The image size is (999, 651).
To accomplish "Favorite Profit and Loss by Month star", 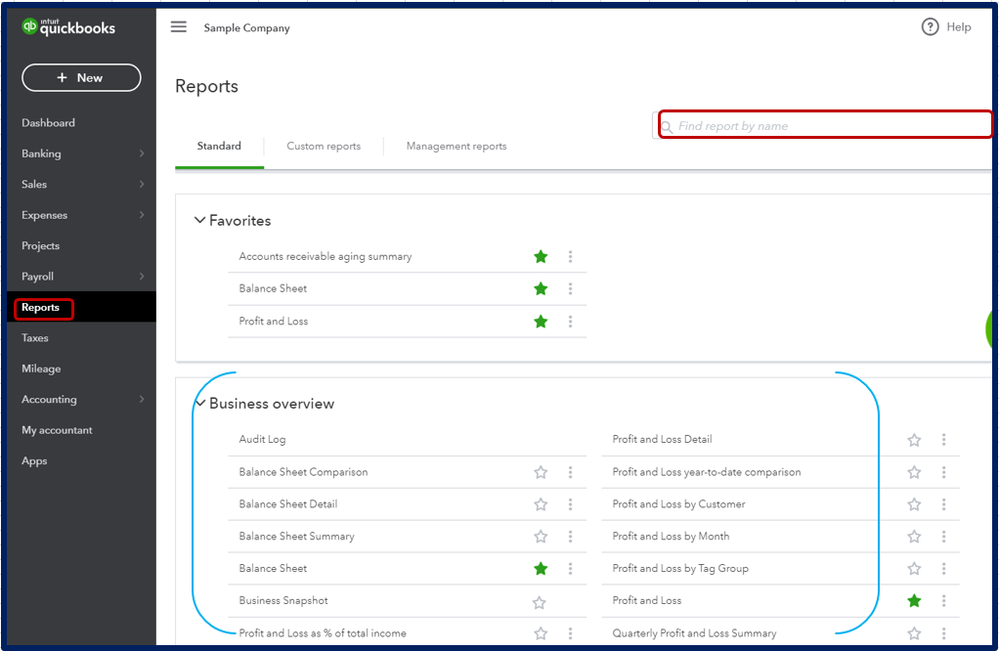I will tap(914, 536).
